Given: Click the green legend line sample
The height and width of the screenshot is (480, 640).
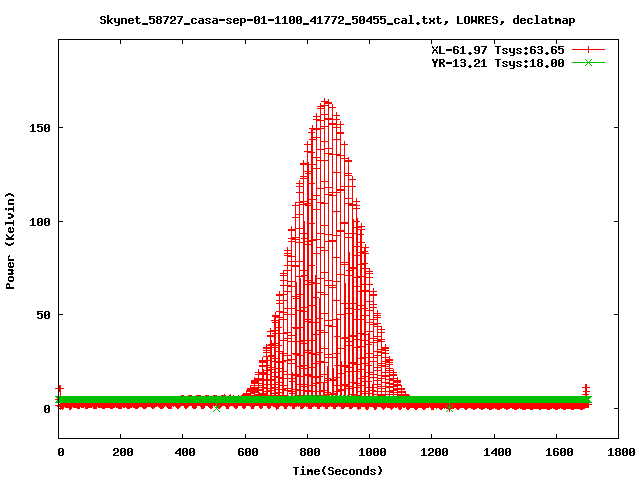Looking at the screenshot, I should tap(588, 62).
